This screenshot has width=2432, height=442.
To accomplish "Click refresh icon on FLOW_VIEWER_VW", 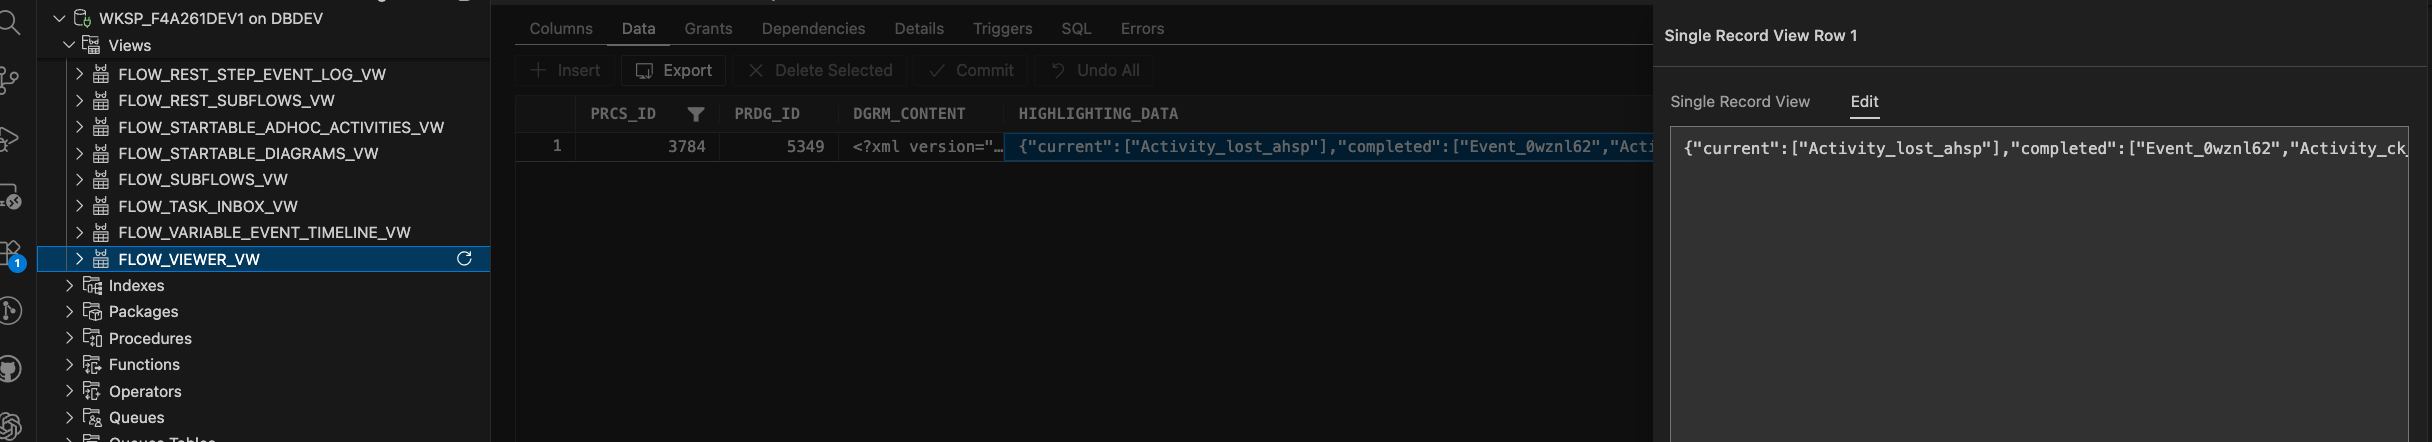I will 464,259.
